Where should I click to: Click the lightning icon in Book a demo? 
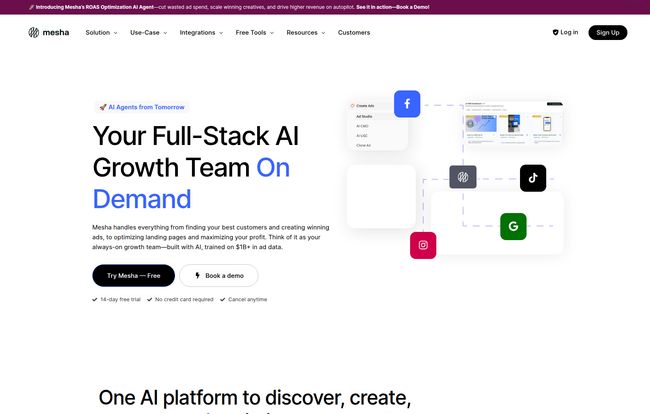pyautogui.click(x=197, y=276)
